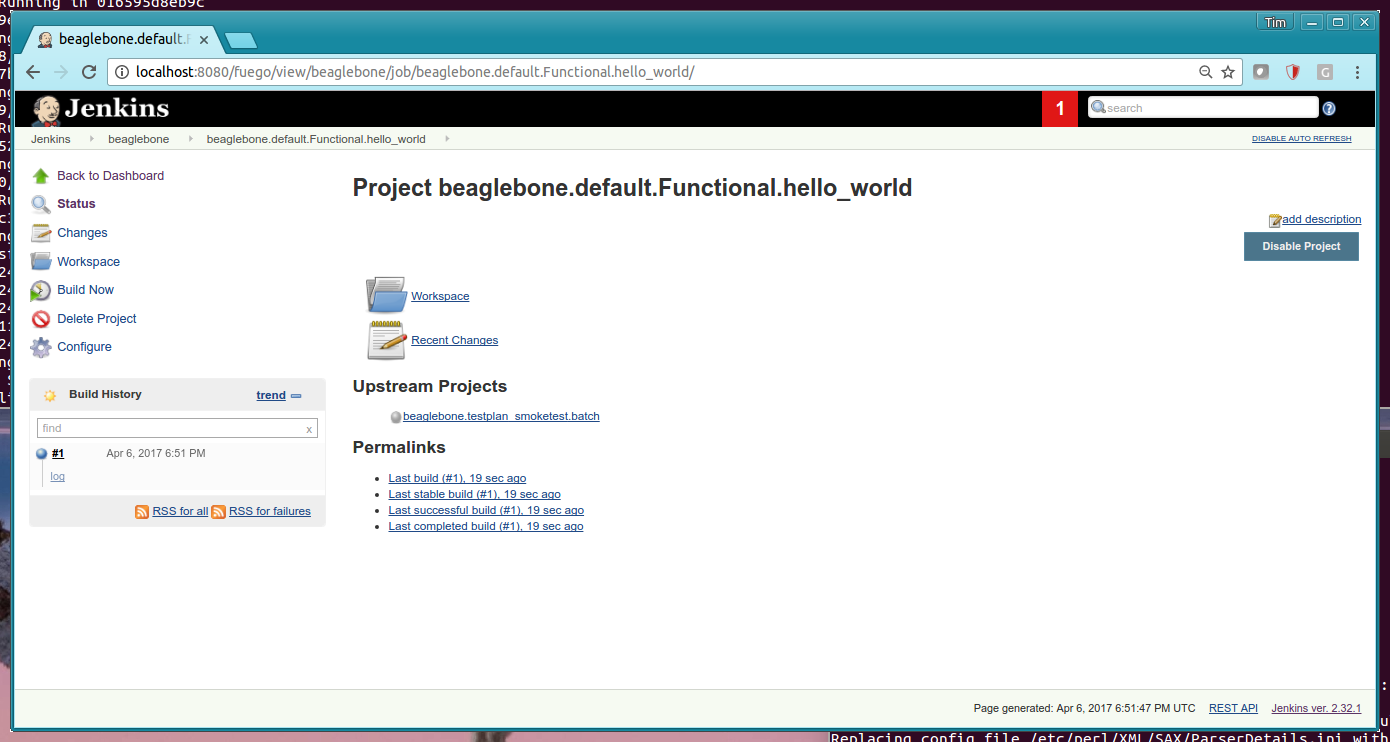
Task: Expand the Jenkins breadcrumb arrow
Action: point(90,139)
